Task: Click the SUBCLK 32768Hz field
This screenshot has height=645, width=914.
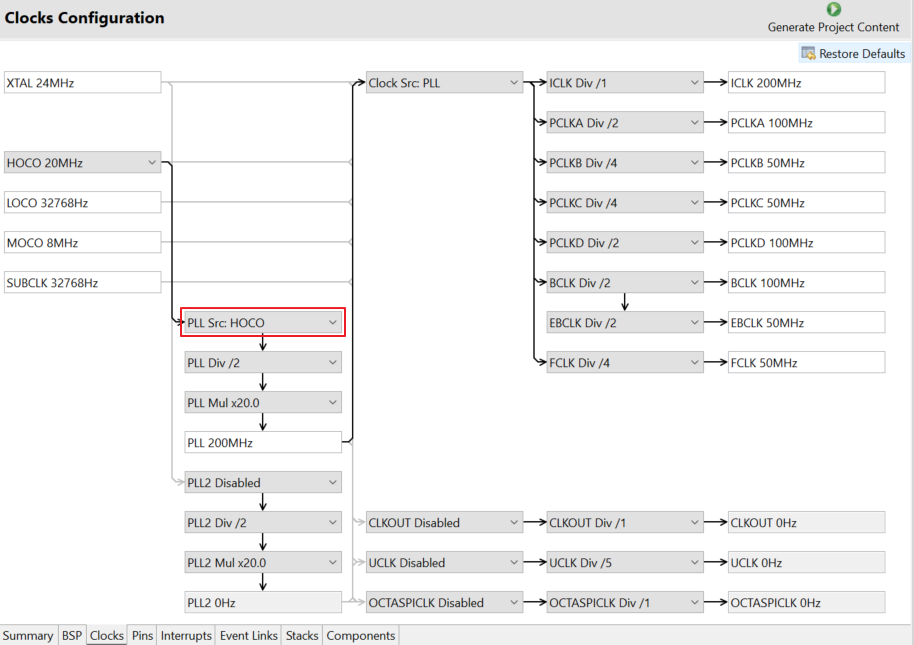Action: tap(82, 283)
